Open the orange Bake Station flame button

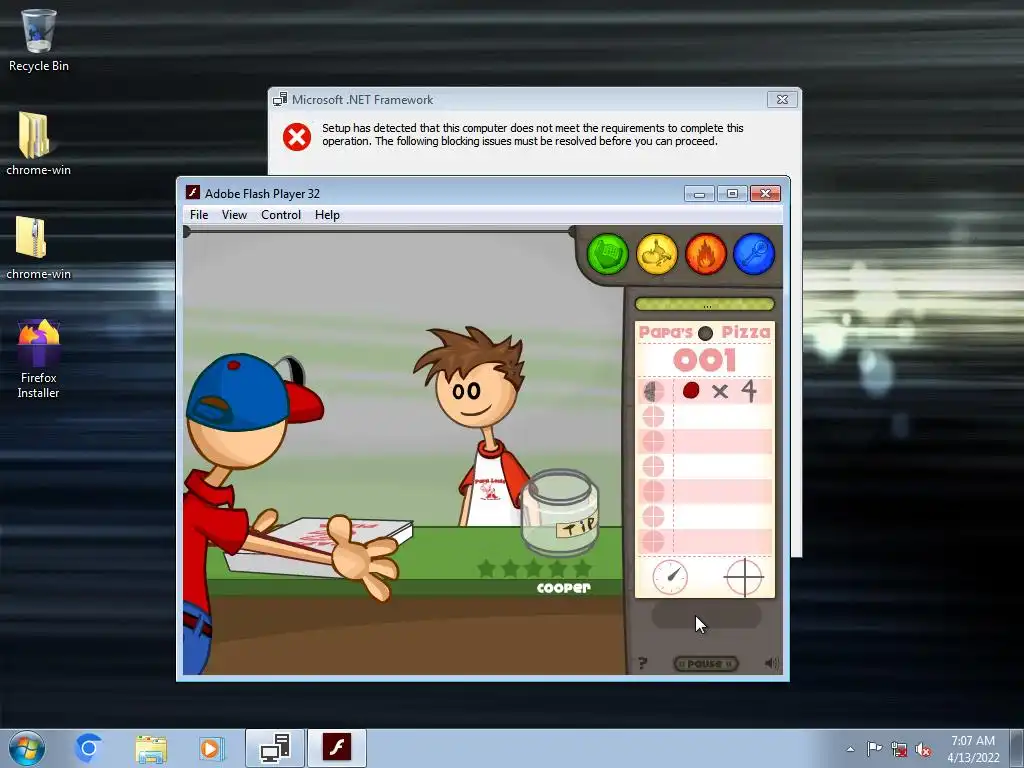pyautogui.click(x=705, y=254)
